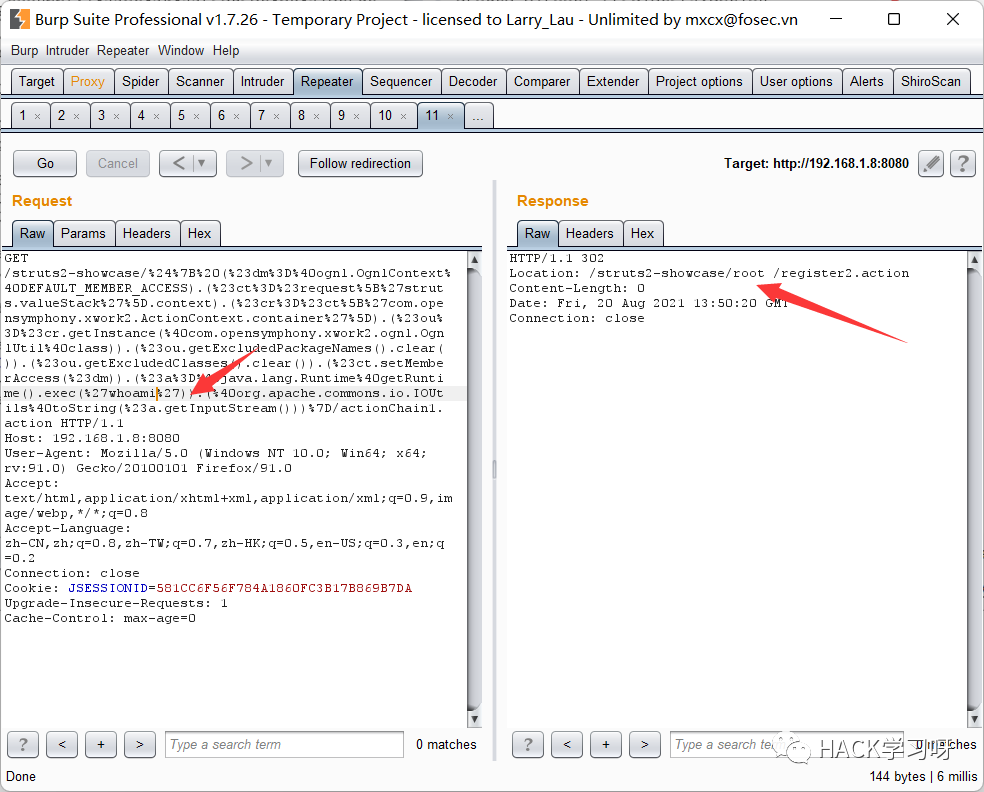Click the JSESSIONID cookie value text
The image size is (984, 792).
(284, 589)
